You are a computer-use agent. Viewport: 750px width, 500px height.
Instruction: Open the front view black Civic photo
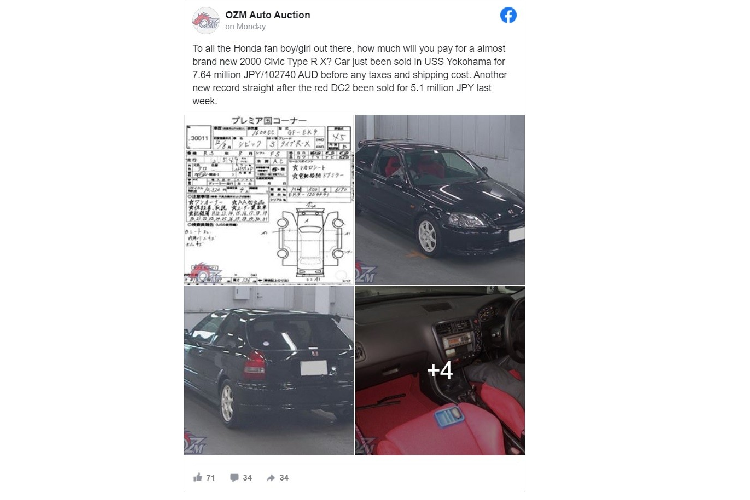[440, 200]
